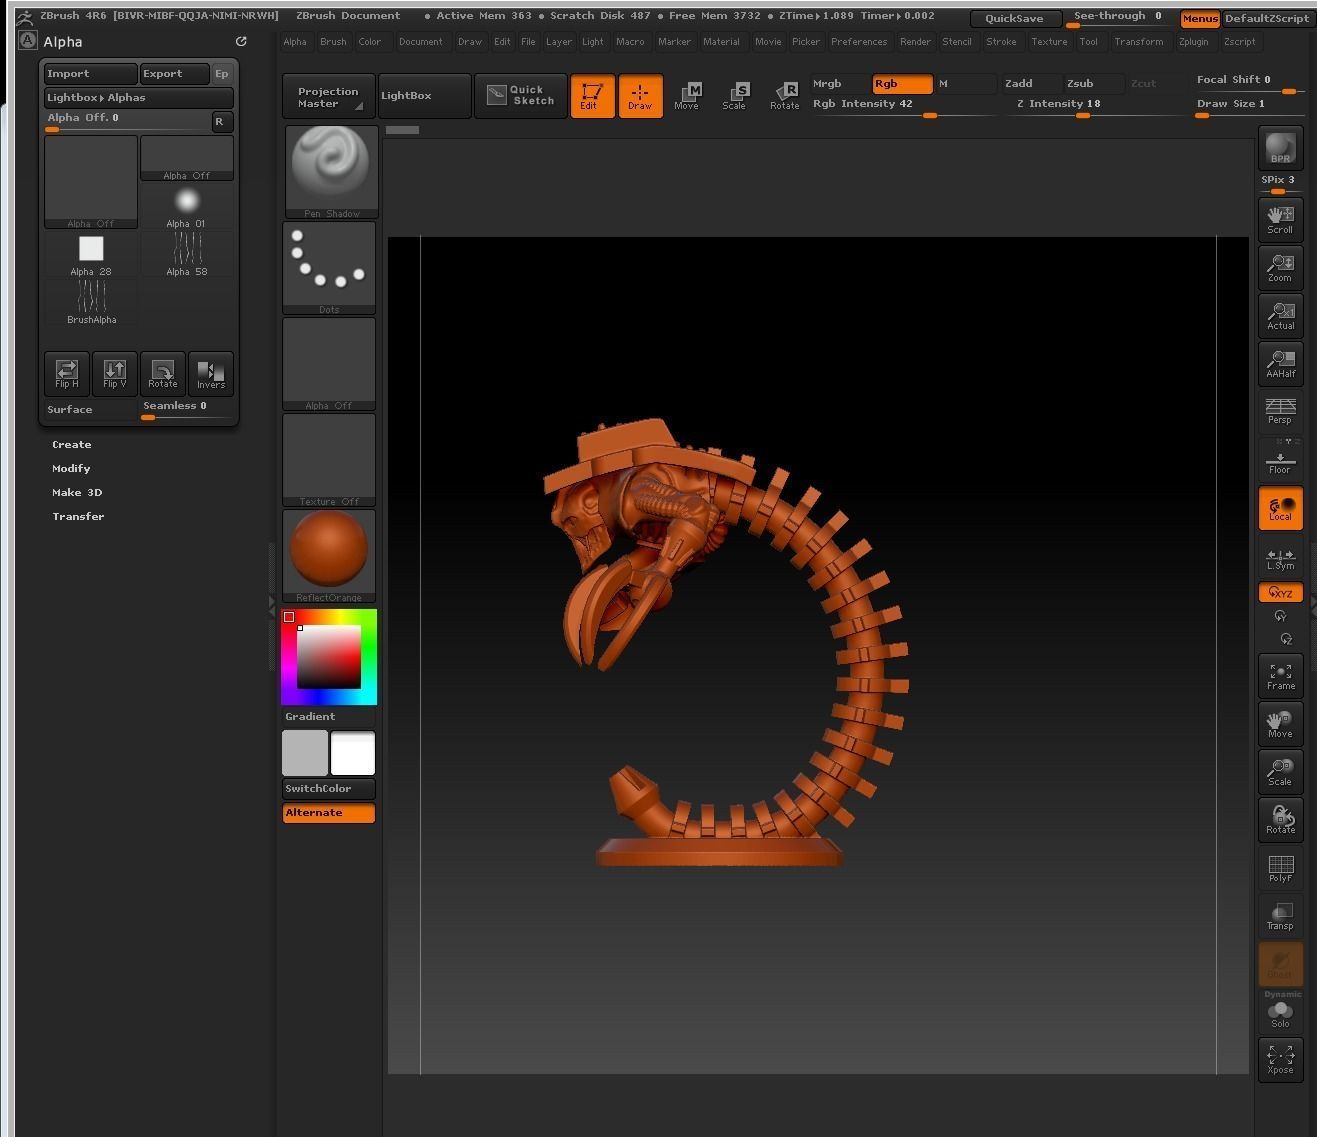Viewport: 1317px width, 1137px height.
Task: Open the Zplugin menu
Action: coord(1193,42)
